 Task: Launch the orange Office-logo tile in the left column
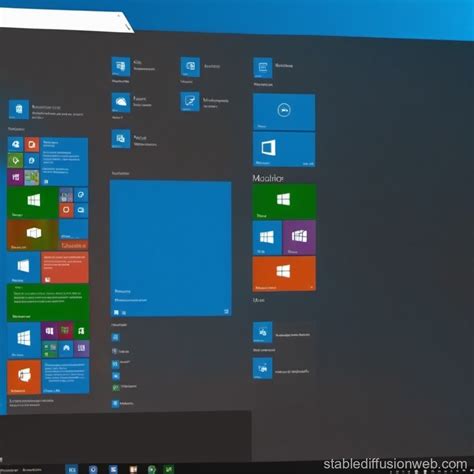click(x=24, y=377)
